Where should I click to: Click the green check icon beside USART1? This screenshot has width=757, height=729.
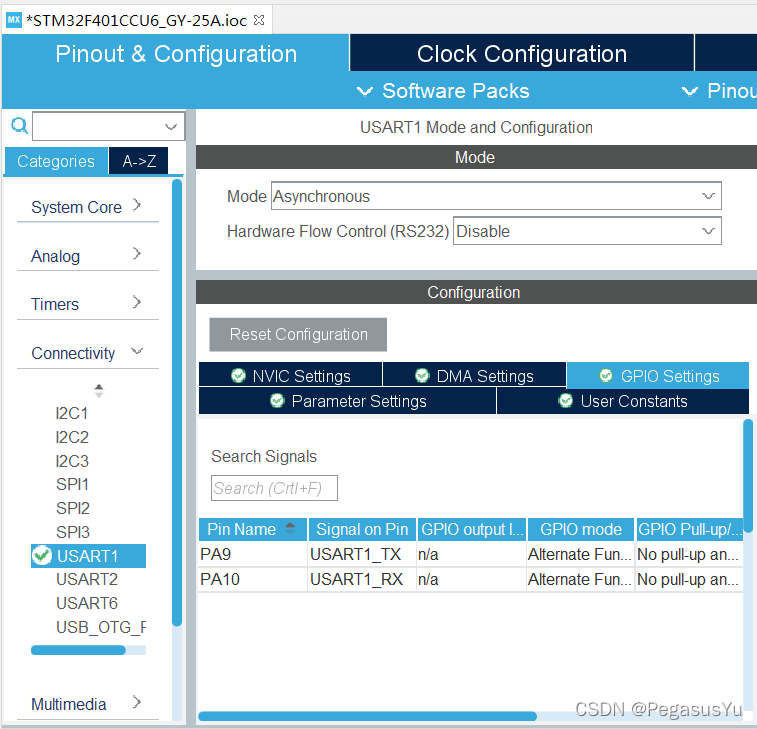[42, 555]
